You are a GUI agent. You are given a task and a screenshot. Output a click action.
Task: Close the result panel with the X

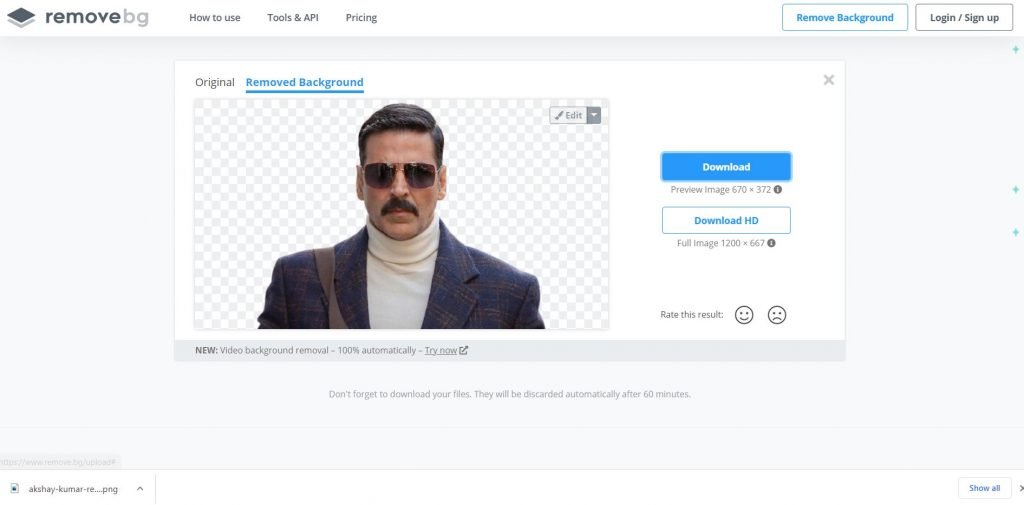pyautogui.click(x=828, y=80)
